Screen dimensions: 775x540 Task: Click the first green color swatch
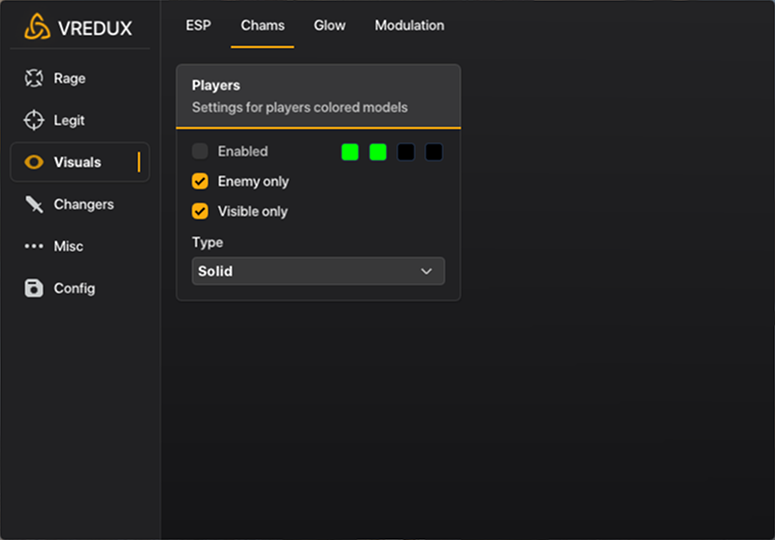pos(350,152)
